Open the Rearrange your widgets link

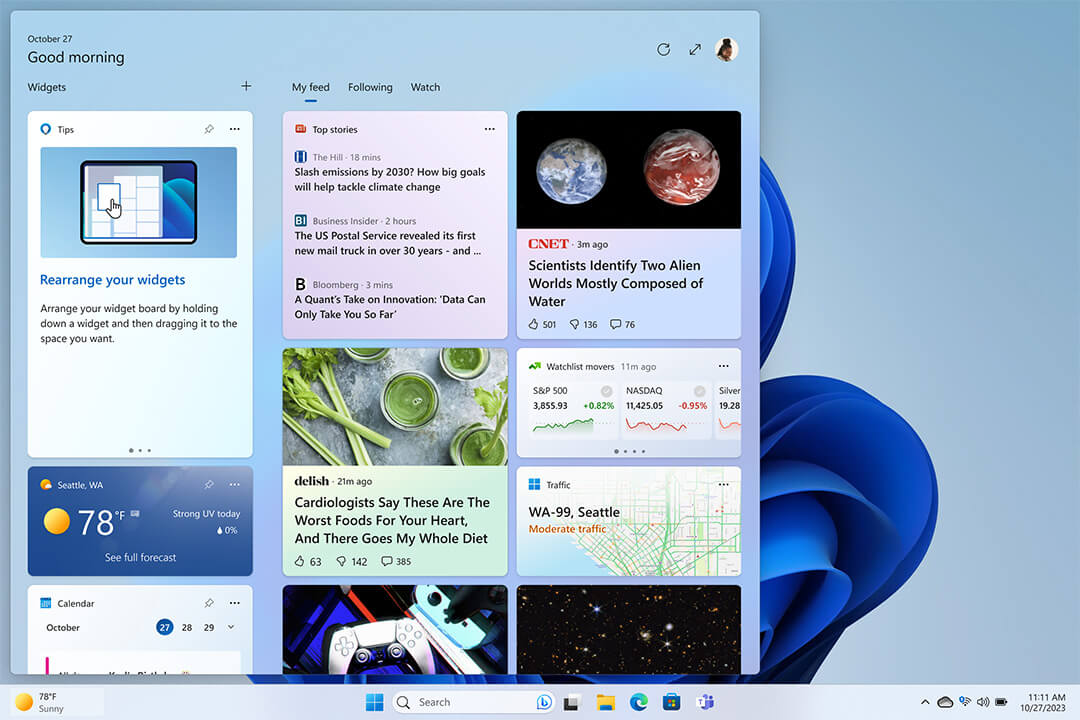[x=112, y=280]
